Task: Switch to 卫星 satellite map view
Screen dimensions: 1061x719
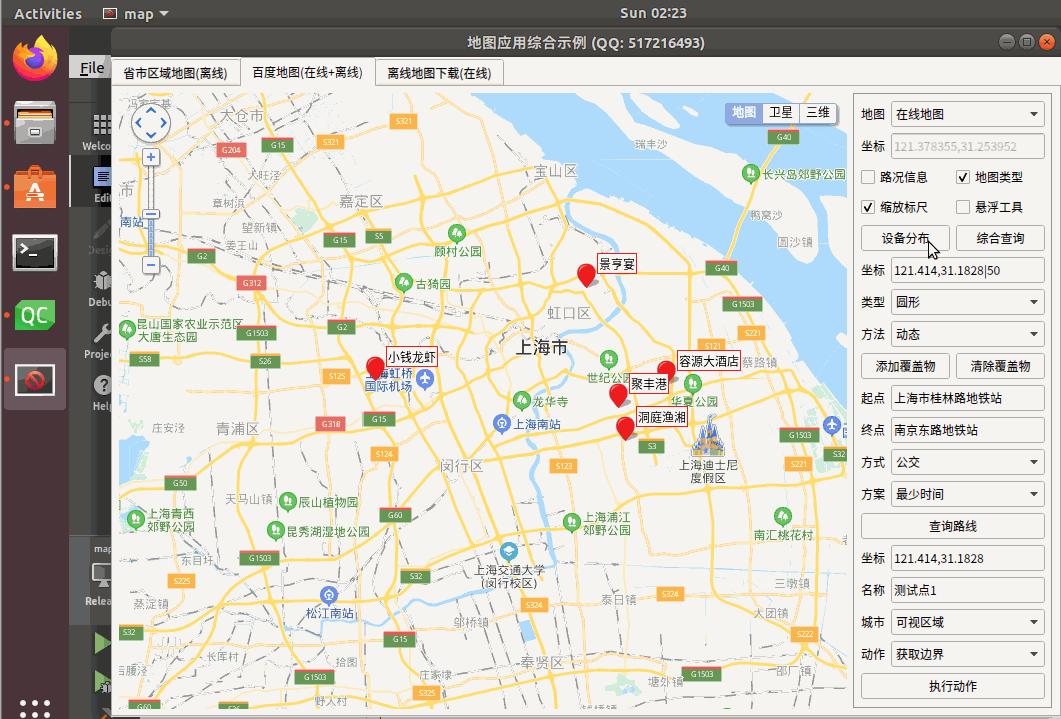Action: point(781,113)
